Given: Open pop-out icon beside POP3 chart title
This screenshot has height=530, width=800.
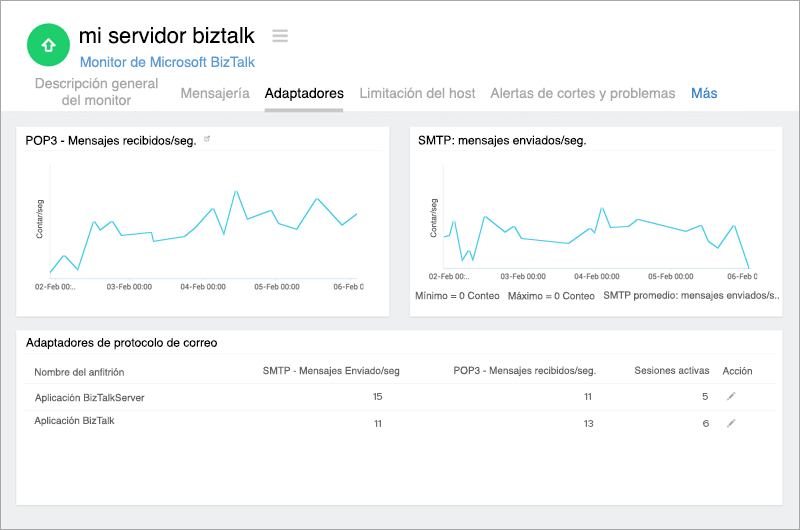Looking at the screenshot, I should click(207, 139).
